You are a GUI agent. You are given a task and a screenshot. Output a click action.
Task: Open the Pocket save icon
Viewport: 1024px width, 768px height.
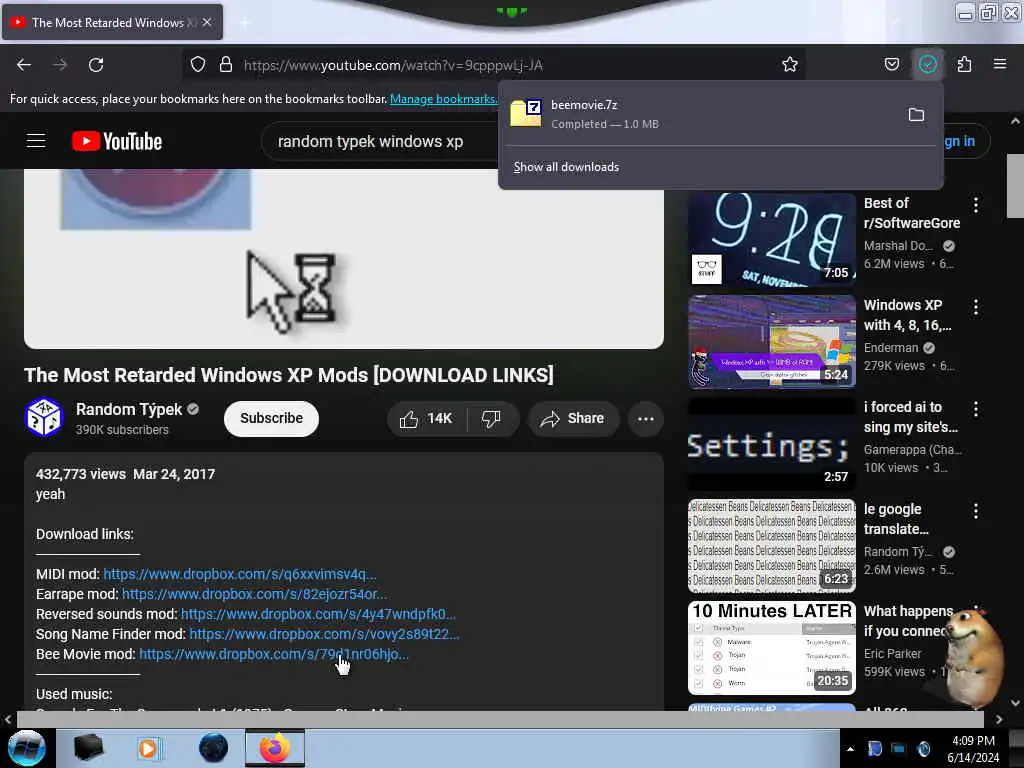[891, 65]
